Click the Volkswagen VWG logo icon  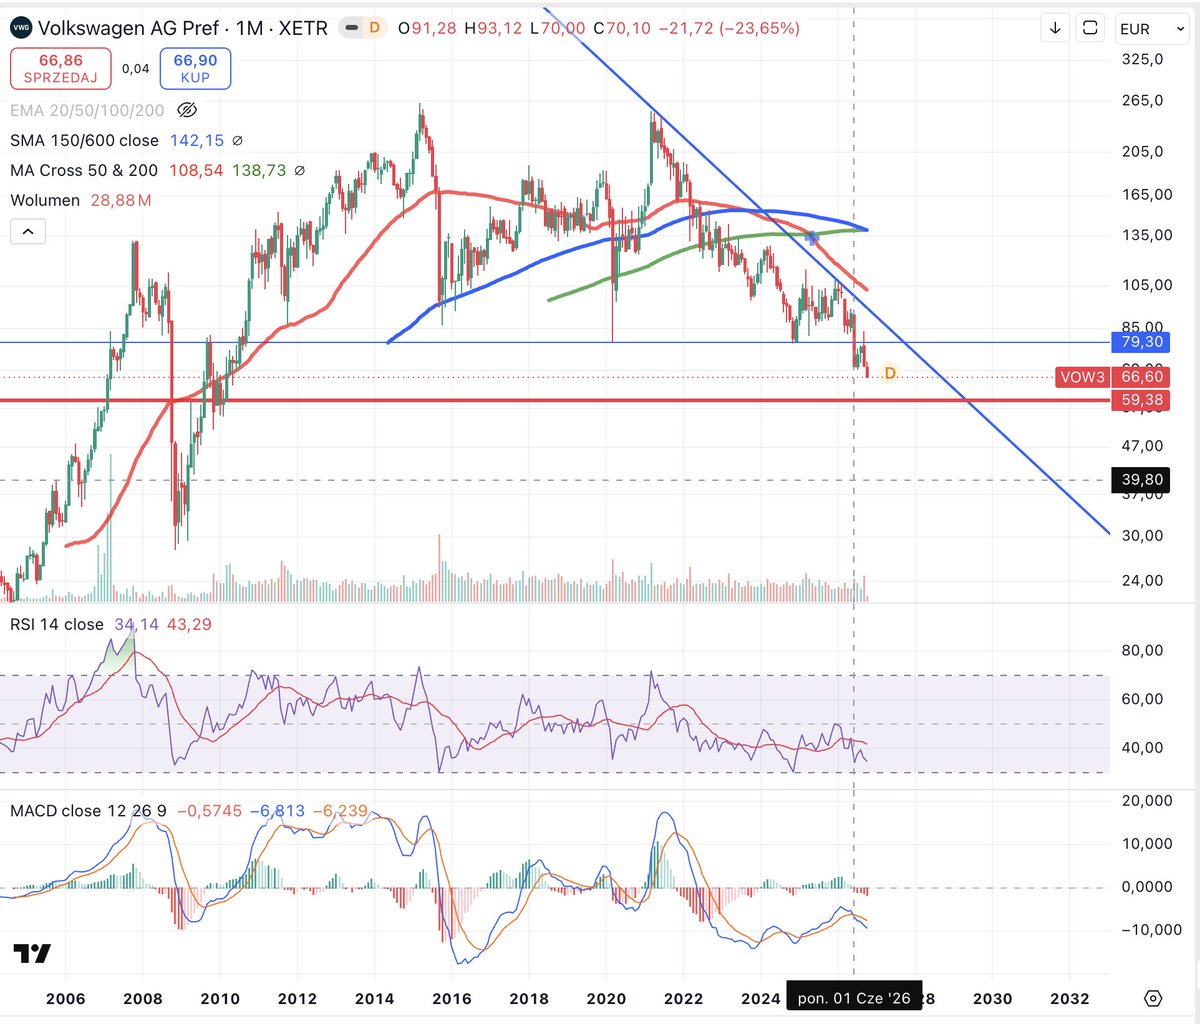(21, 28)
